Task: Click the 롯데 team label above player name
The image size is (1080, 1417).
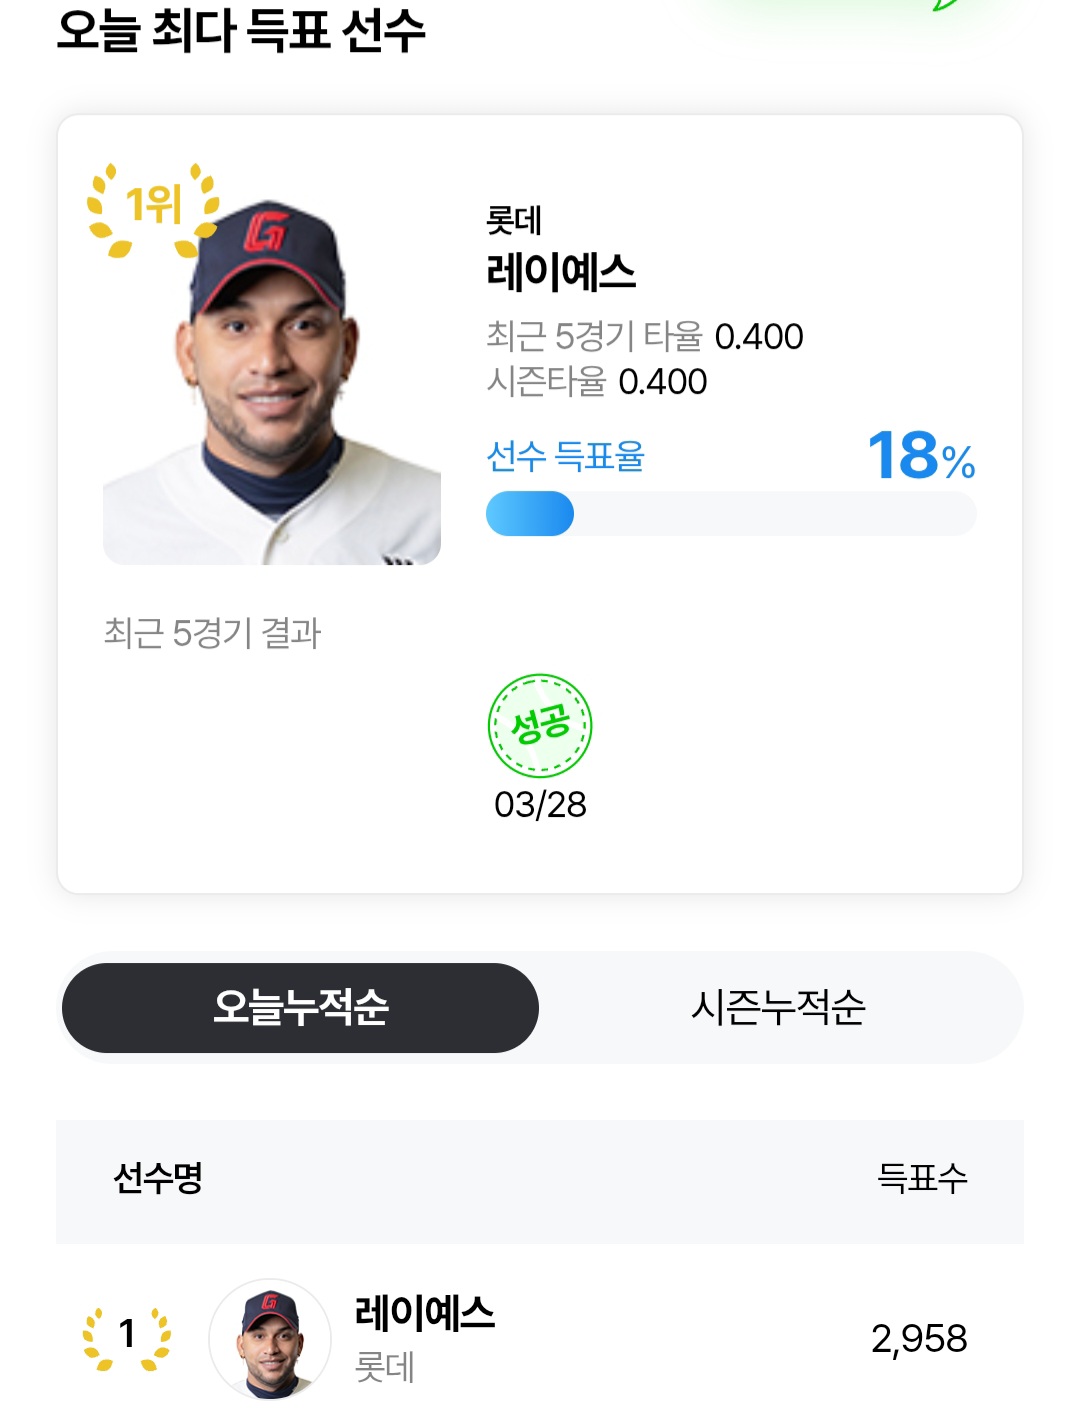Action: click(x=513, y=221)
